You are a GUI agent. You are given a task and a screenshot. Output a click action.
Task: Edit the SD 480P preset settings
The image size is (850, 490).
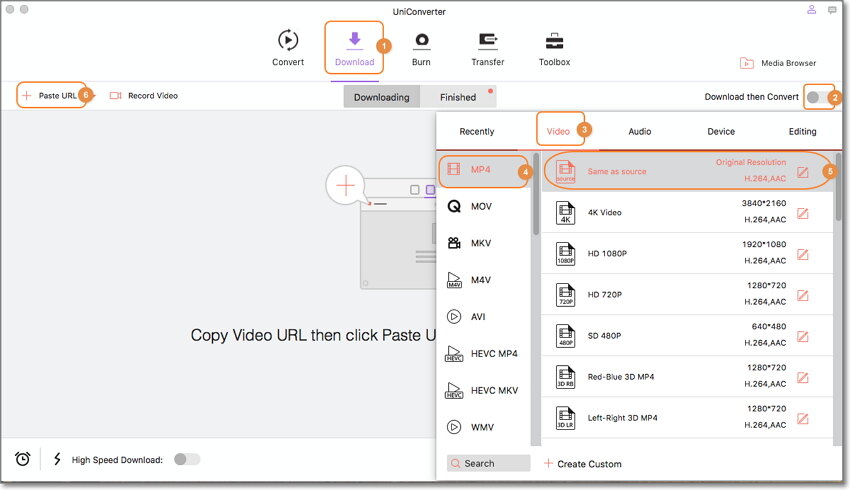803,337
